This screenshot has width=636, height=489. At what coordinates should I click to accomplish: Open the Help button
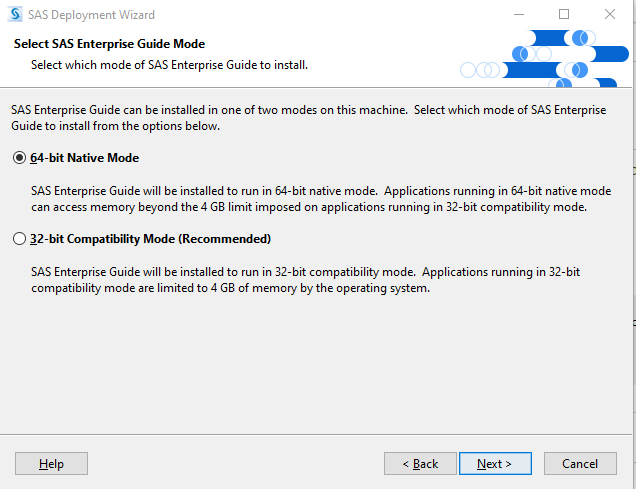(51, 464)
